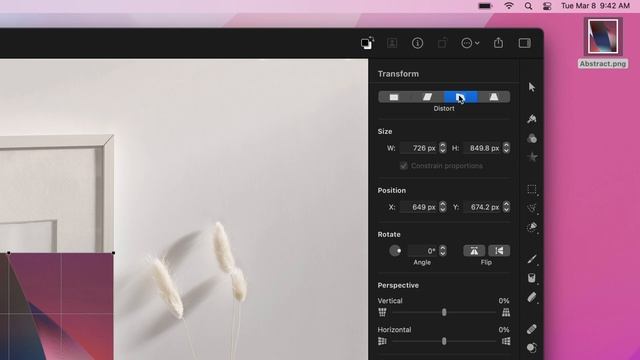Select the Arrange arrow tool in sidebar

[x=531, y=87]
